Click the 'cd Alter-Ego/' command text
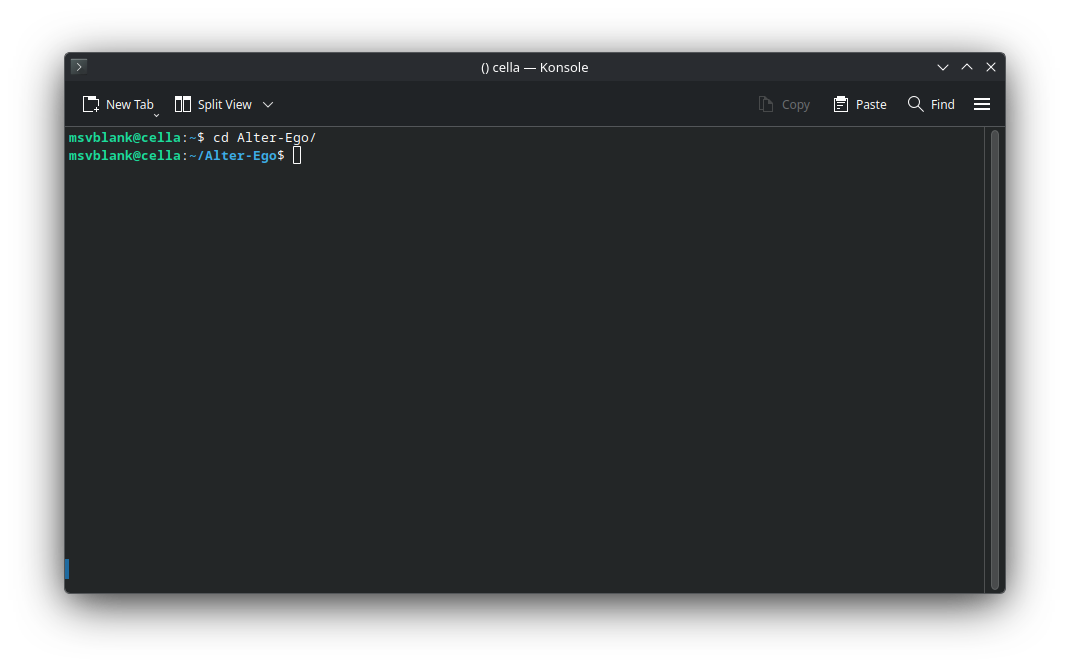The image size is (1070, 670). point(264,137)
